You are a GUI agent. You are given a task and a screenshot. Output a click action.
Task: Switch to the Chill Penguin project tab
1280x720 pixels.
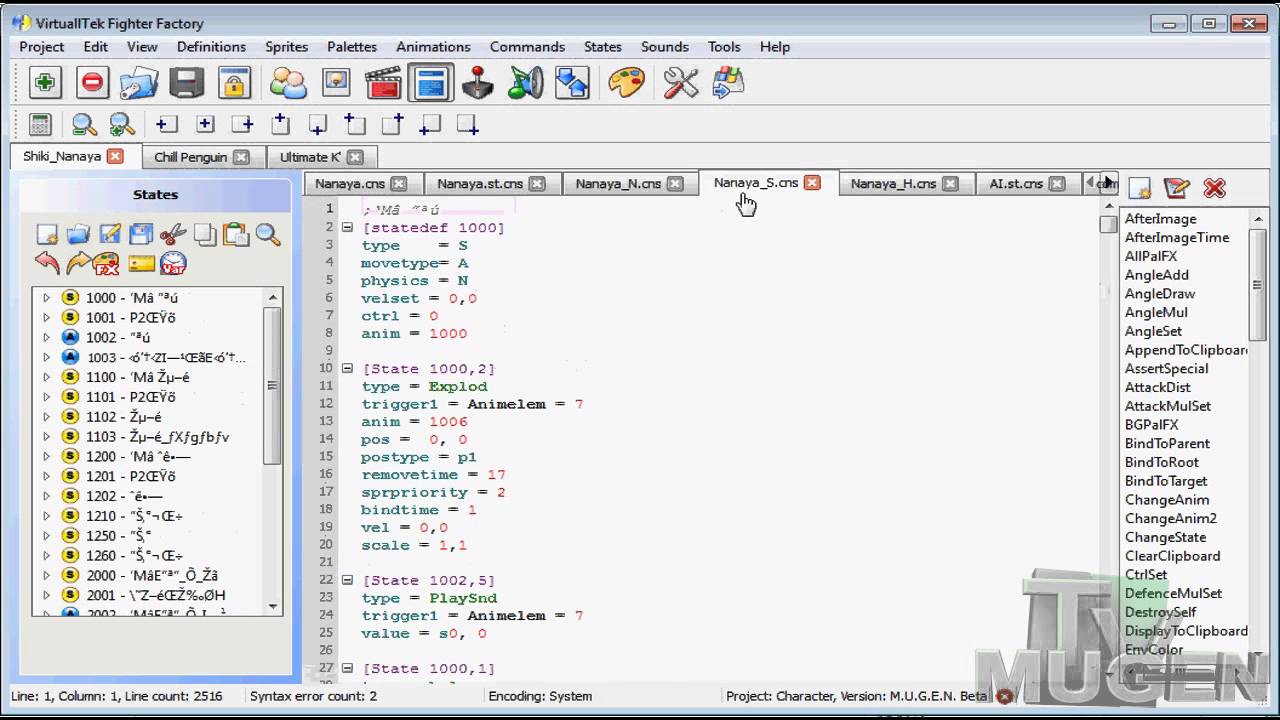click(190, 157)
